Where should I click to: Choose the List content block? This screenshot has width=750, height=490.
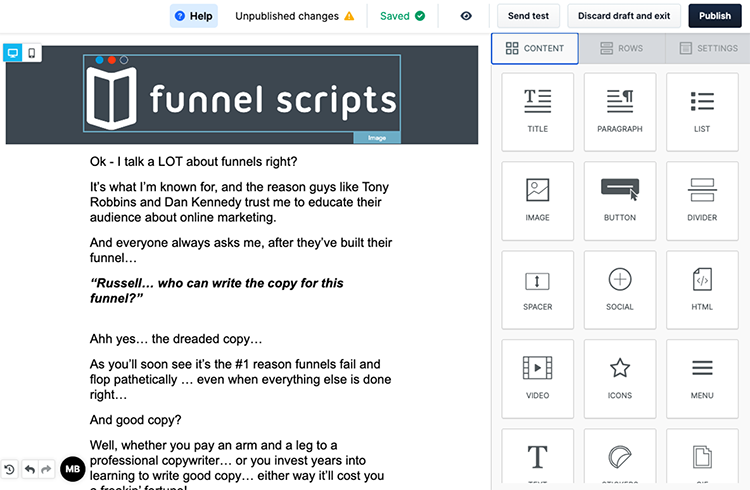pyautogui.click(x=701, y=109)
